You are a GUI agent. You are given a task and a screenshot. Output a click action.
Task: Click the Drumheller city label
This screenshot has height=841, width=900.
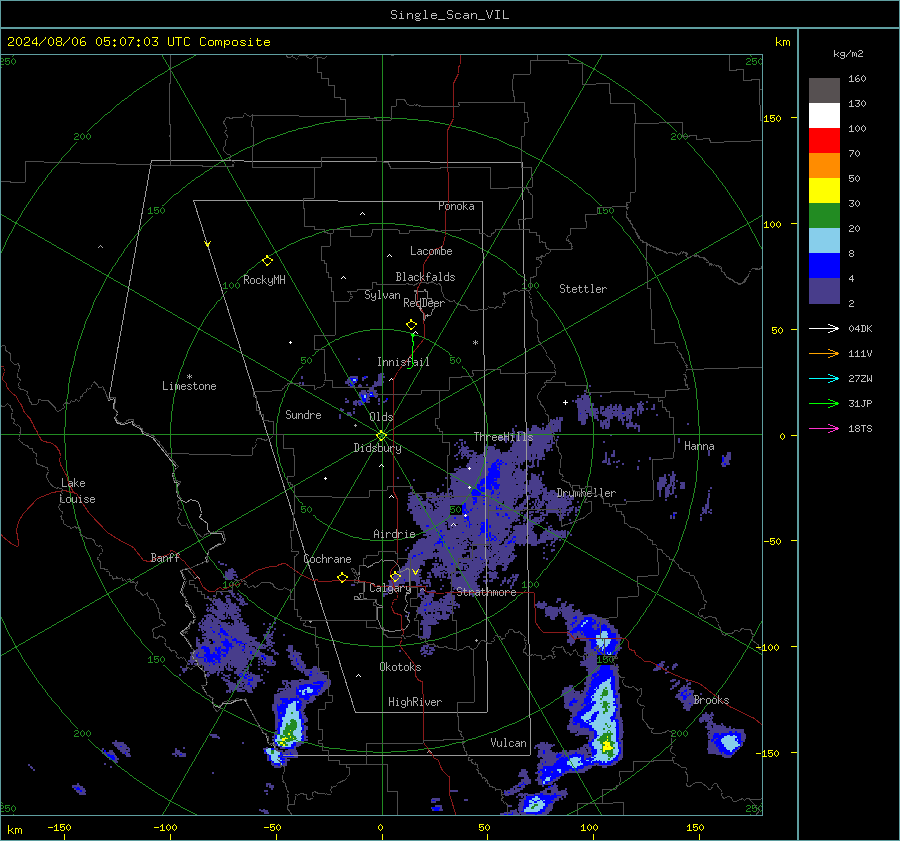(586, 493)
